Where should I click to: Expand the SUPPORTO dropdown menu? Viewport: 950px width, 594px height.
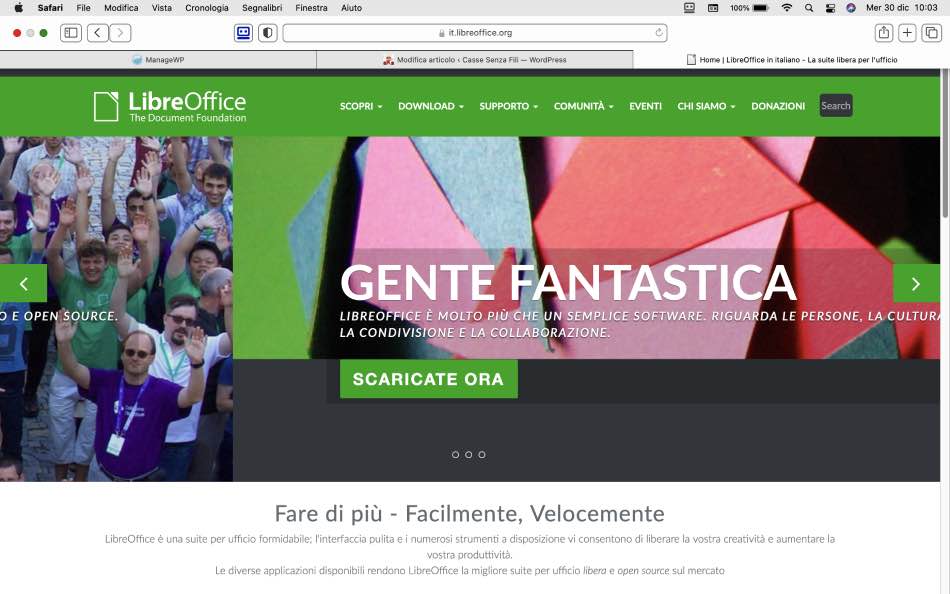tap(508, 106)
